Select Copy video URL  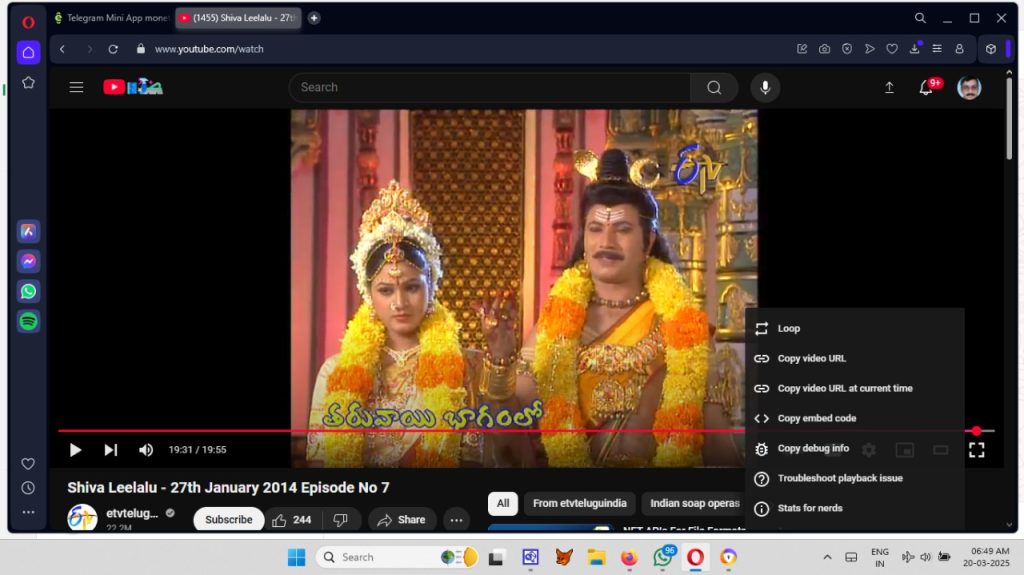tap(854, 359)
